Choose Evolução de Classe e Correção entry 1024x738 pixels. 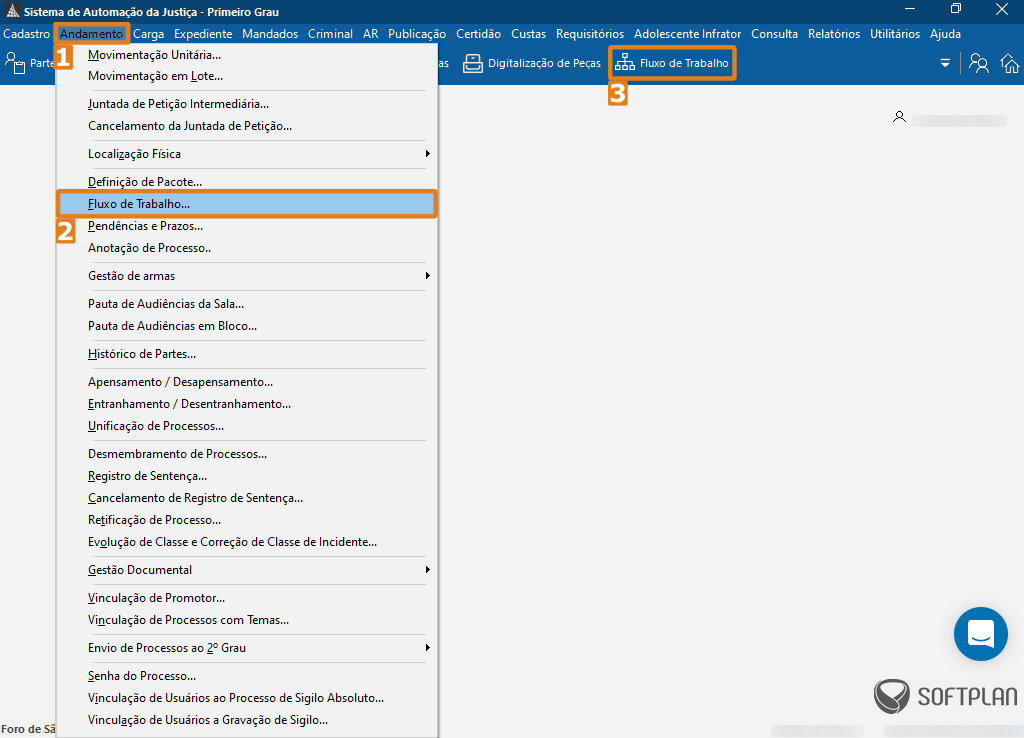click(247, 542)
